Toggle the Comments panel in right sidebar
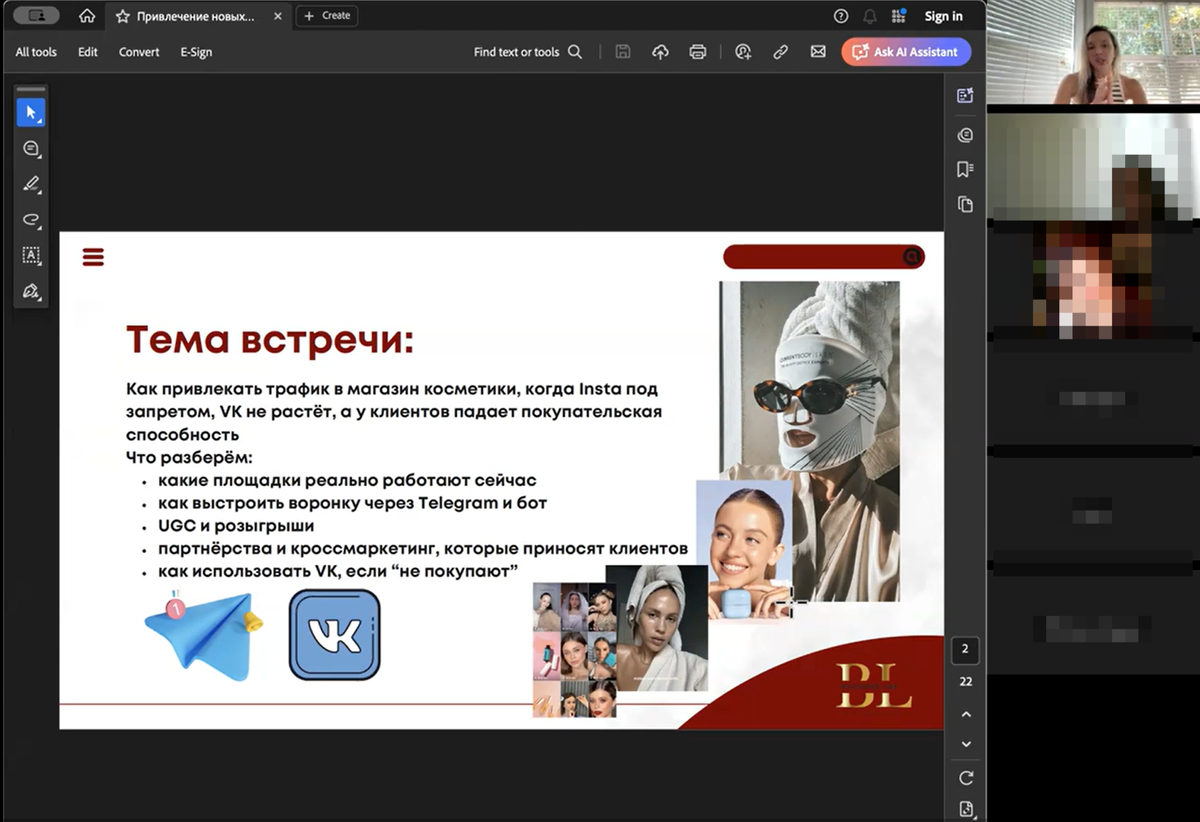The height and width of the screenshot is (822, 1200). click(x=965, y=135)
